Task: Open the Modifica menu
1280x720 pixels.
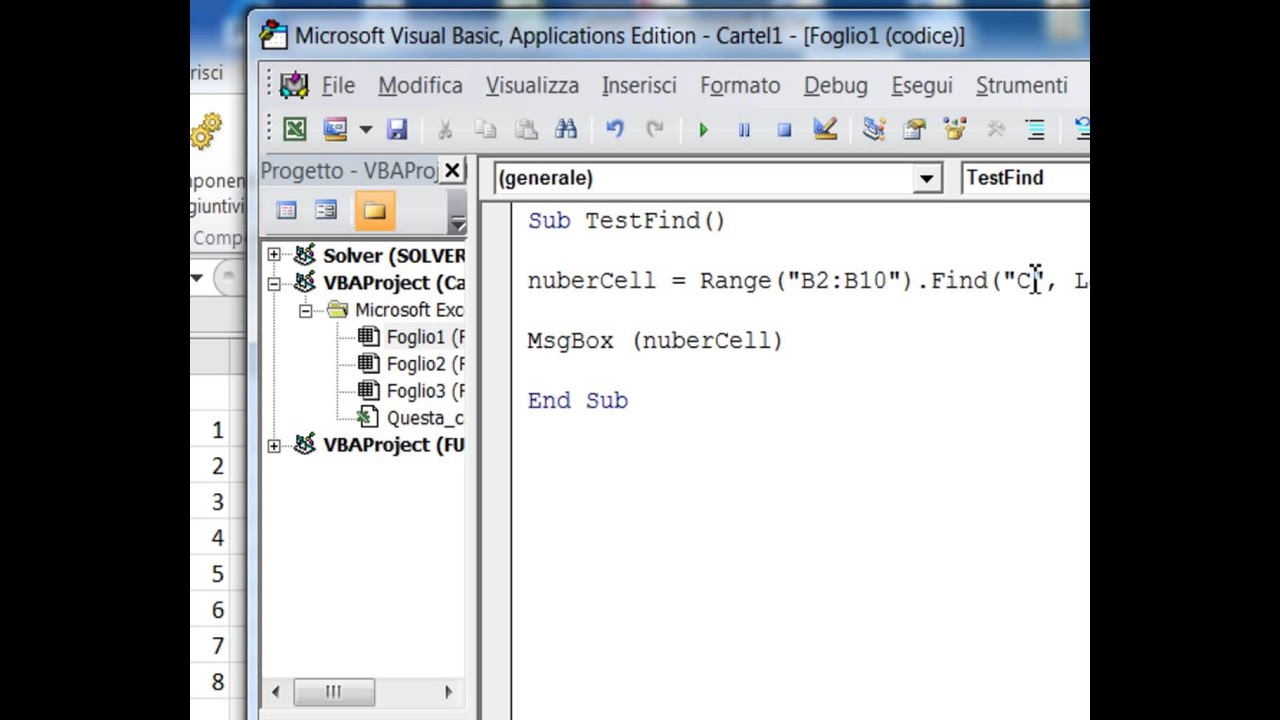Action: [420, 86]
